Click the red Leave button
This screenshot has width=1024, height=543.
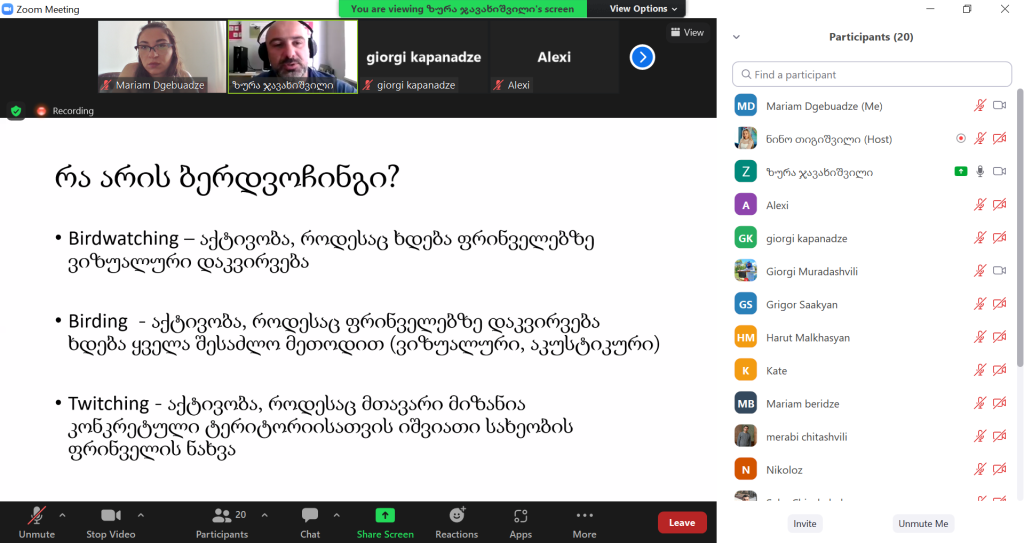click(682, 522)
